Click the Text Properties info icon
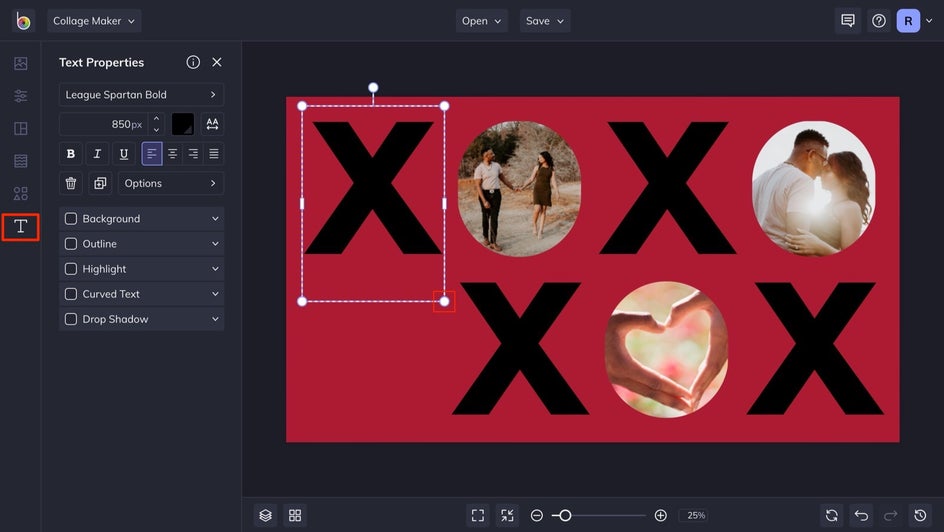Screen dimensions: 944x532 click(x=193, y=62)
